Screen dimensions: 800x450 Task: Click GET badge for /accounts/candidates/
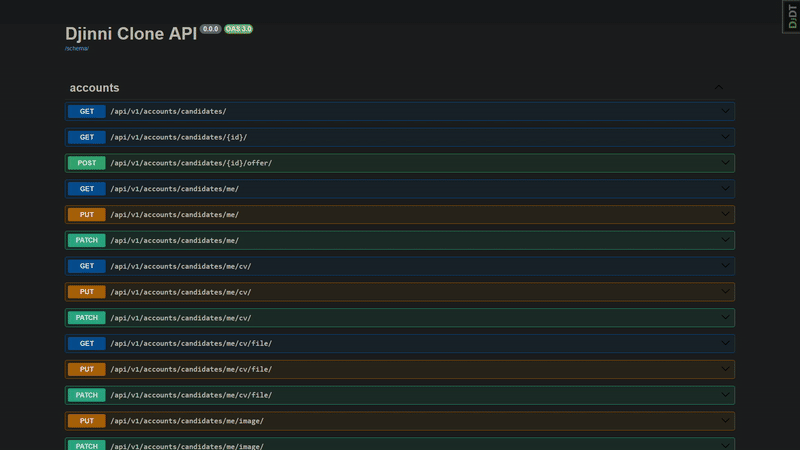pos(87,111)
